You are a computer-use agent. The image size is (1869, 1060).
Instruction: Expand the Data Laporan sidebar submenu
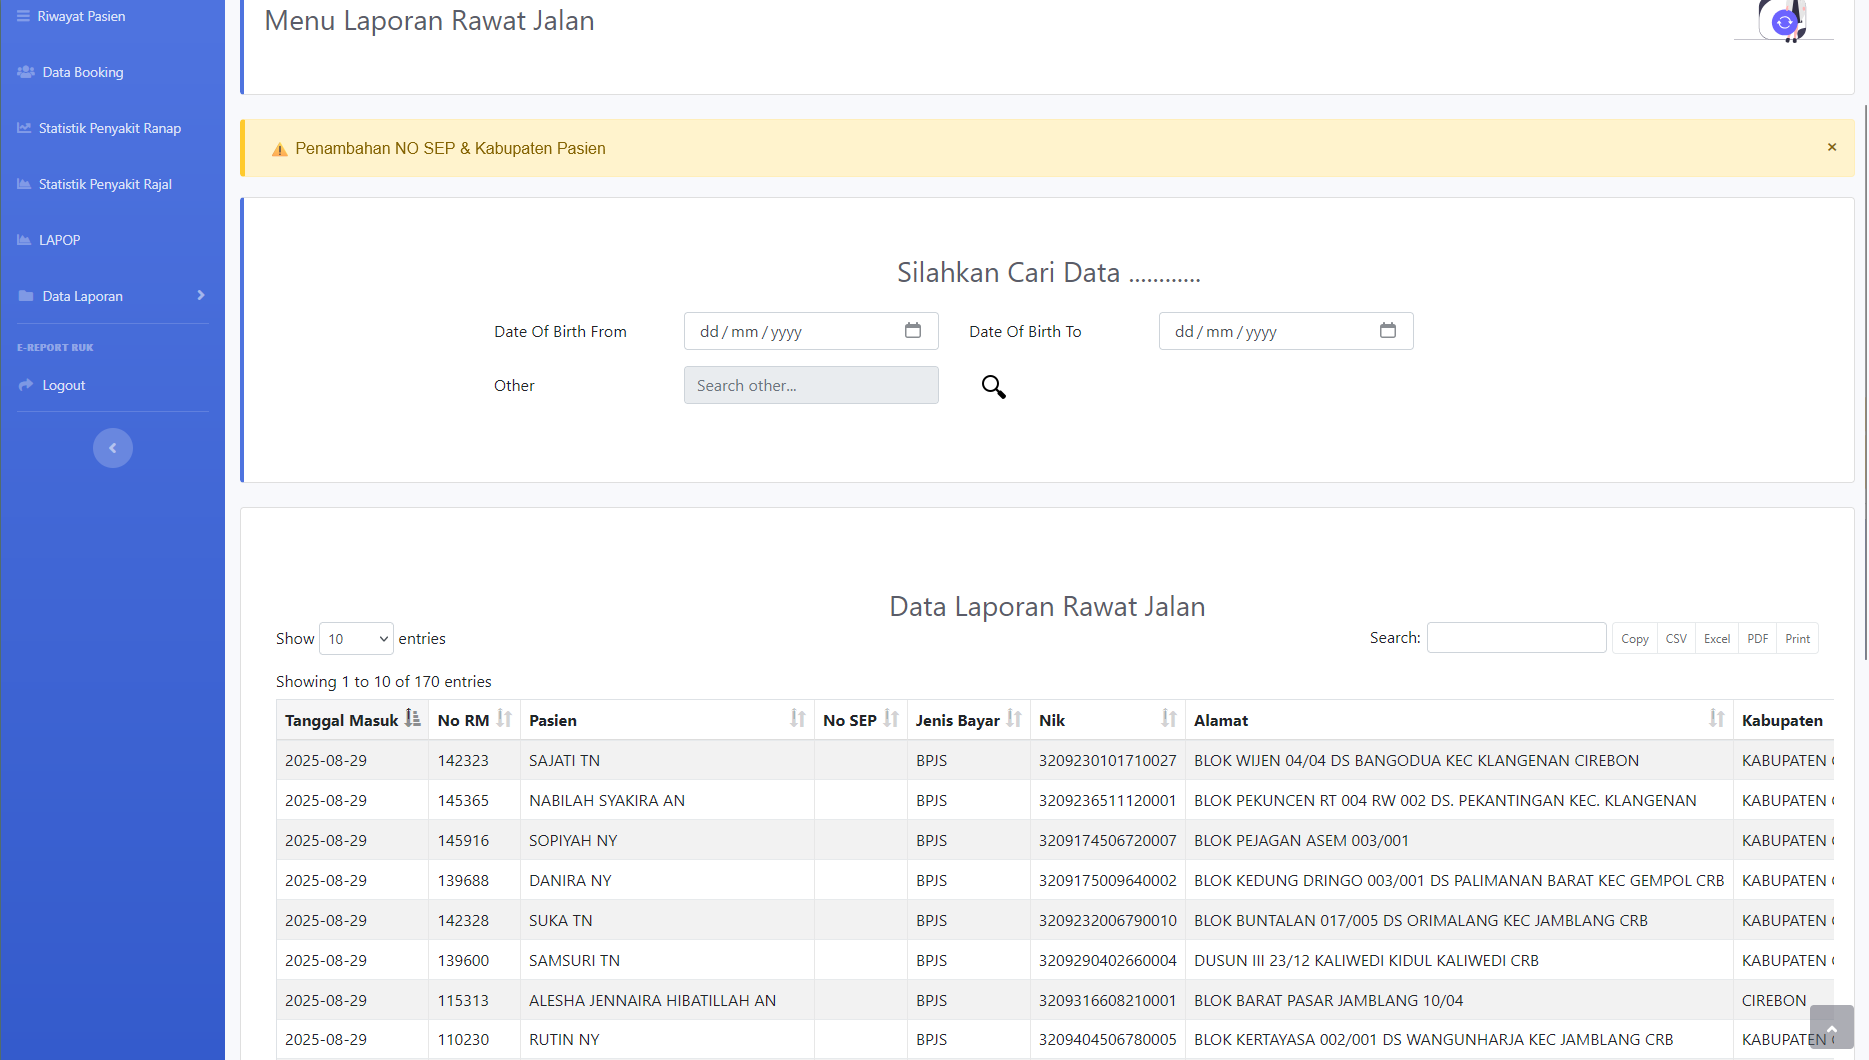pos(112,296)
